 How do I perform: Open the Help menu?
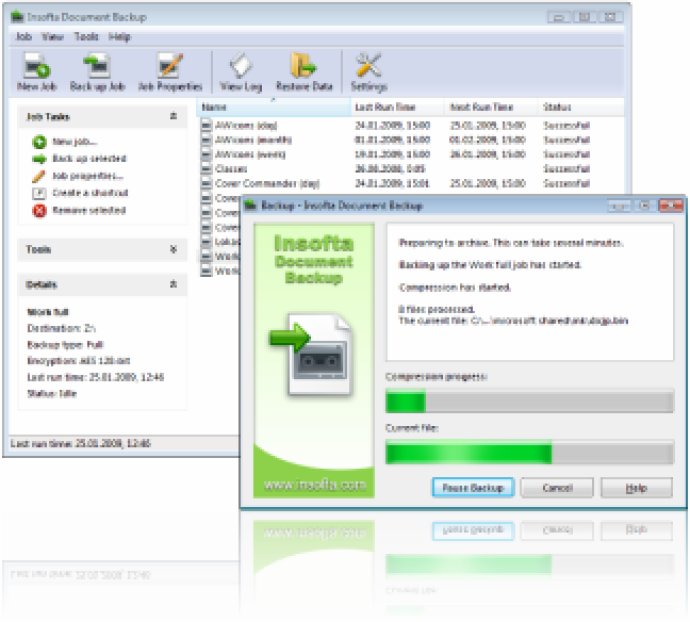(x=119, y=37)
